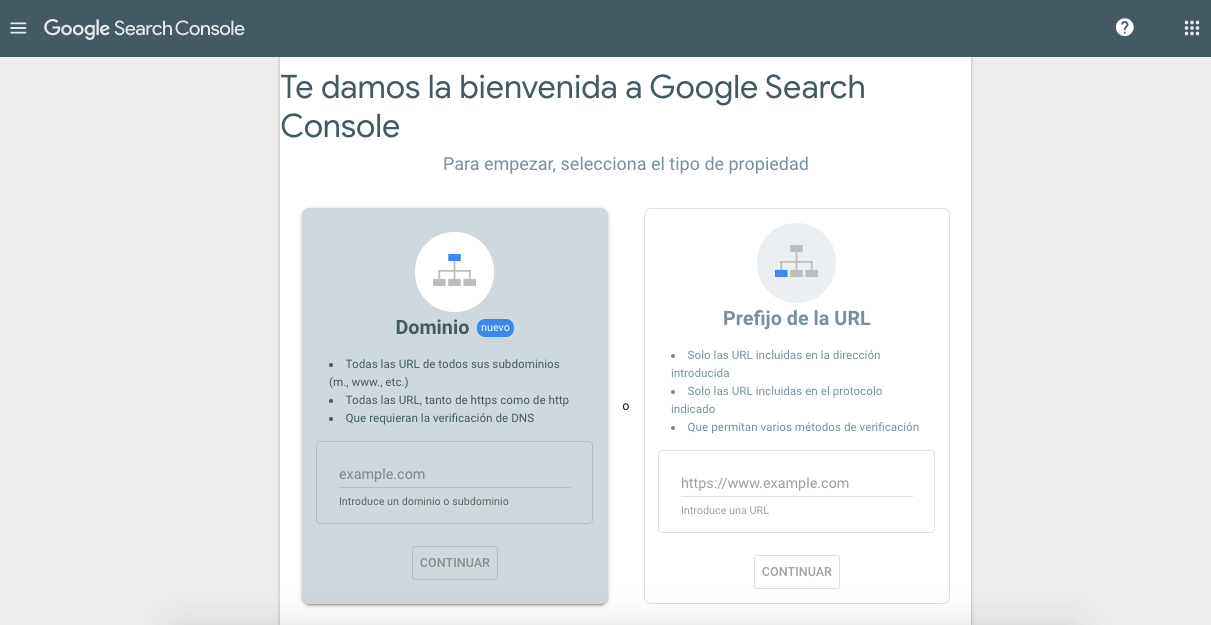Open the navigation hamburger menu
The height and width of the screenshot is (625, 1211).
click(x=18, y=27)
